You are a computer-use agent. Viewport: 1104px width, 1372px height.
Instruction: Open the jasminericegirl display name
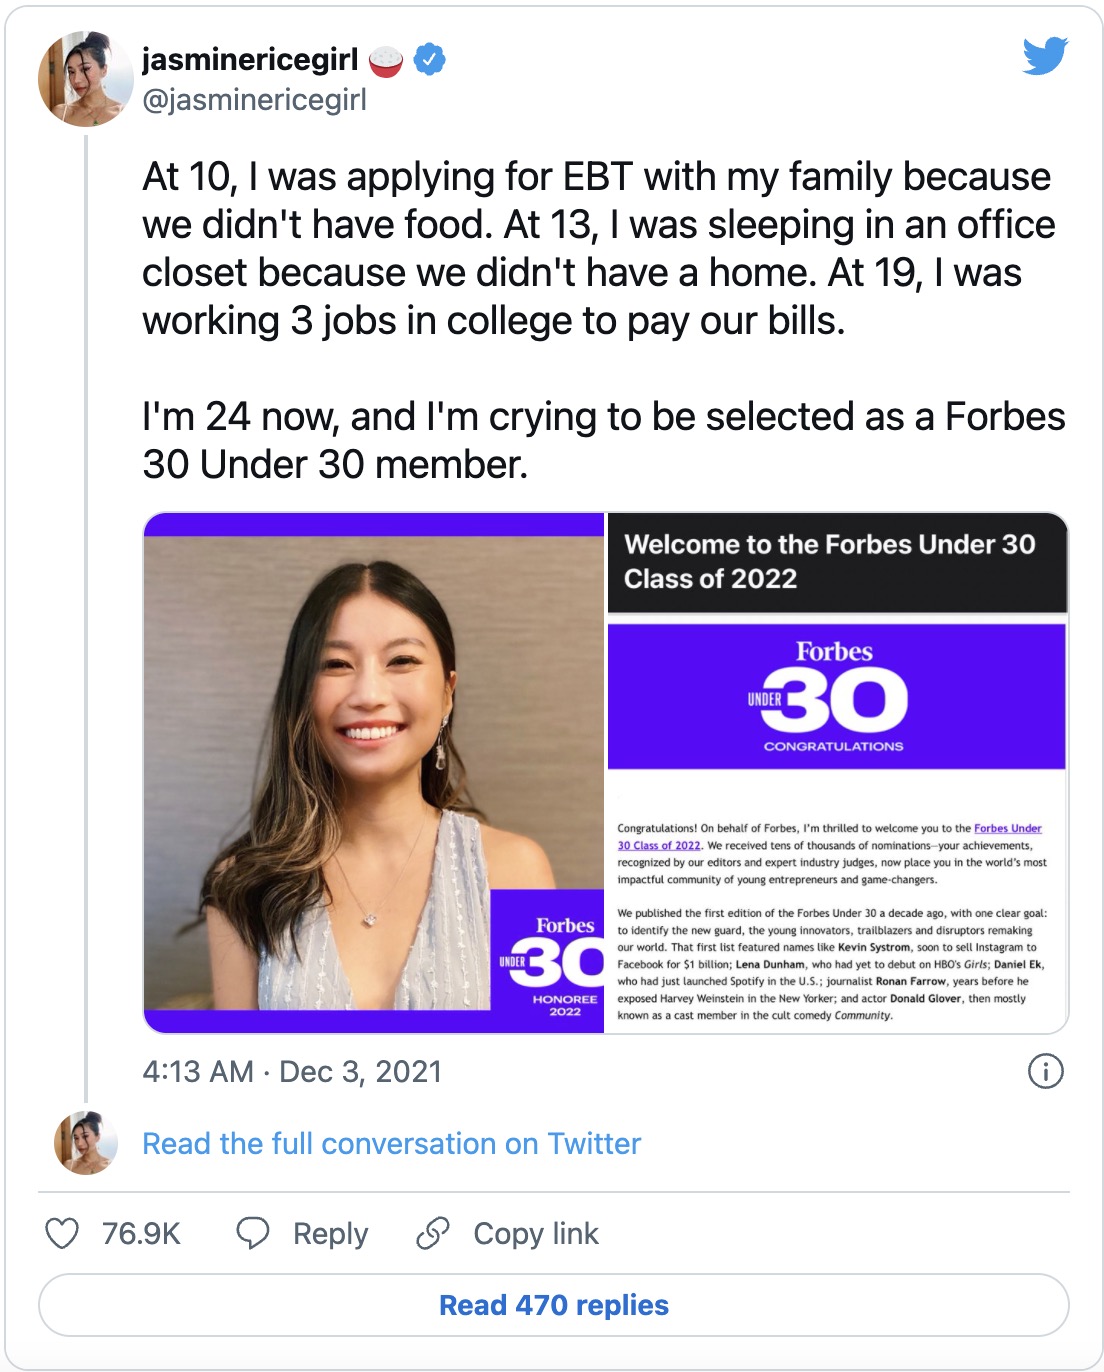[250, 60]
